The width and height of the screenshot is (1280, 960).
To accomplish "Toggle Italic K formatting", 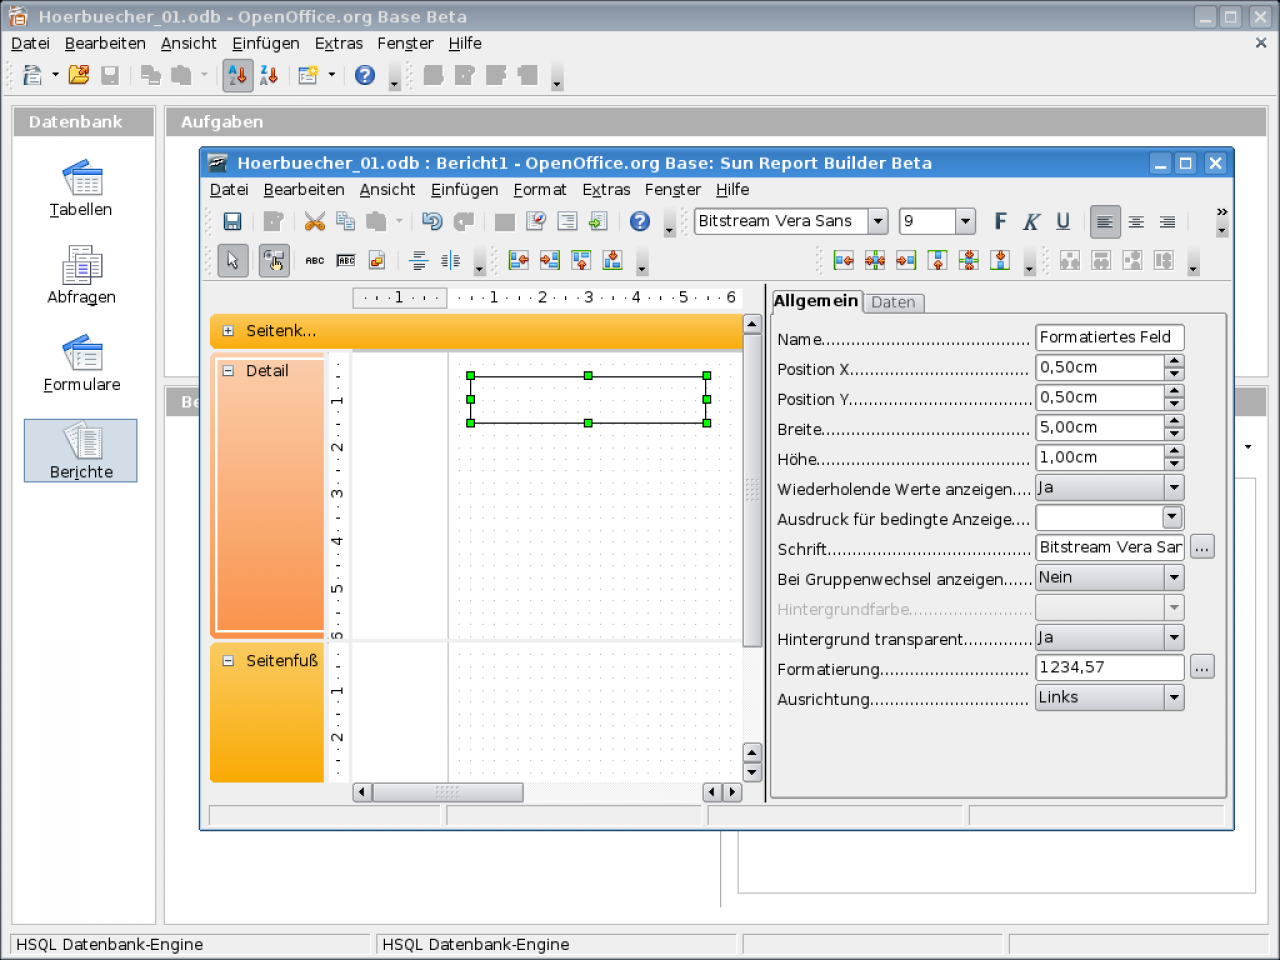I will pos(1032,221).
